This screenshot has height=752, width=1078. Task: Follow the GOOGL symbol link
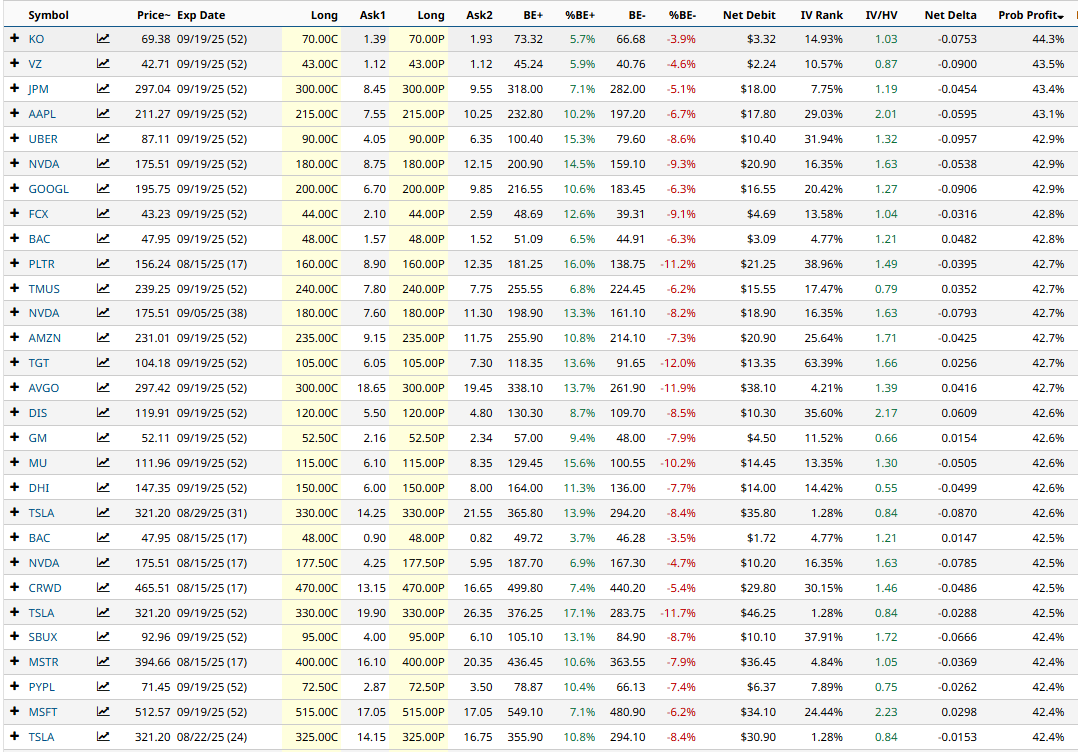coord(48,189)
